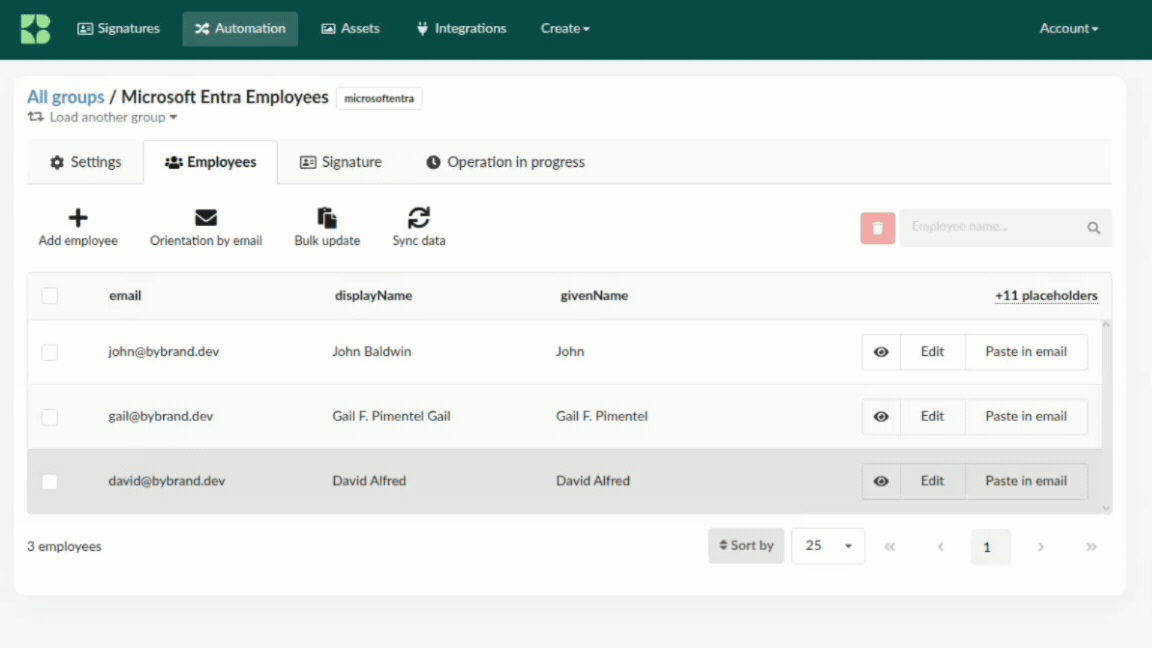Check the box for john@bybrand.dev
This screenshot has height=648, width=1152.
[50, 352]
